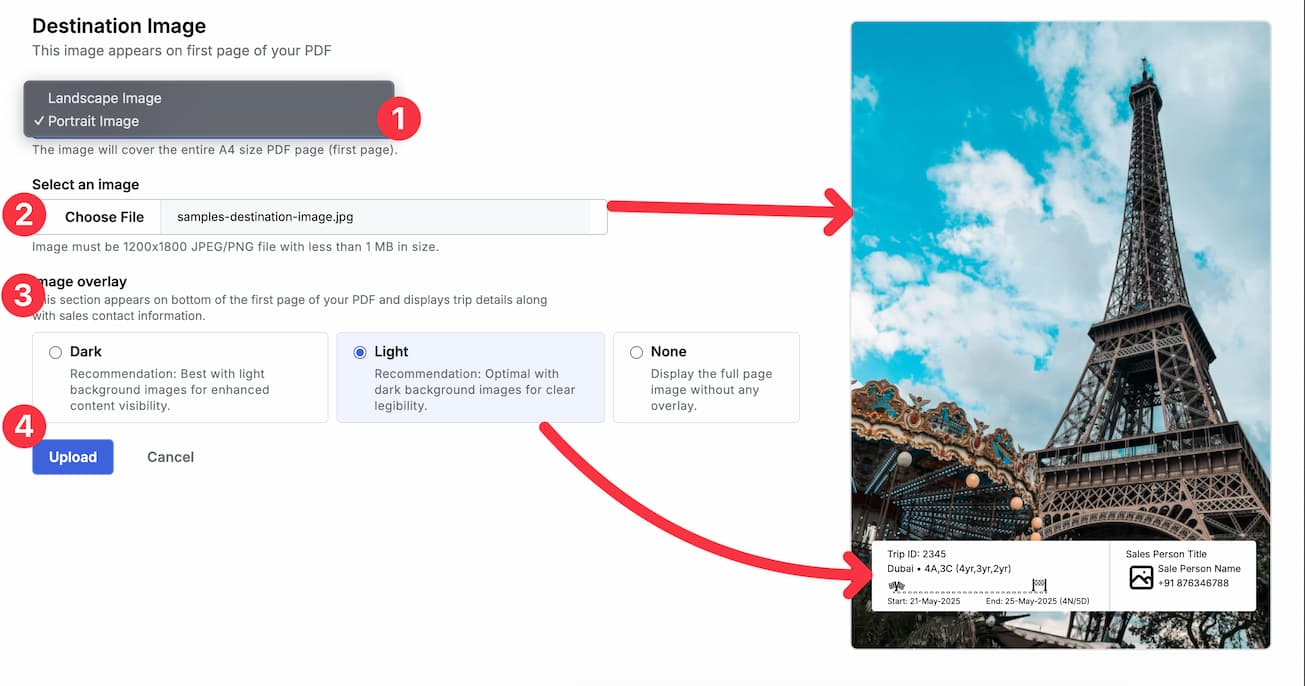This screenshot has width=1305, height=686.
Task: Click the image placeholder icon next to Sale Person Name
Action: (1141, 575)
